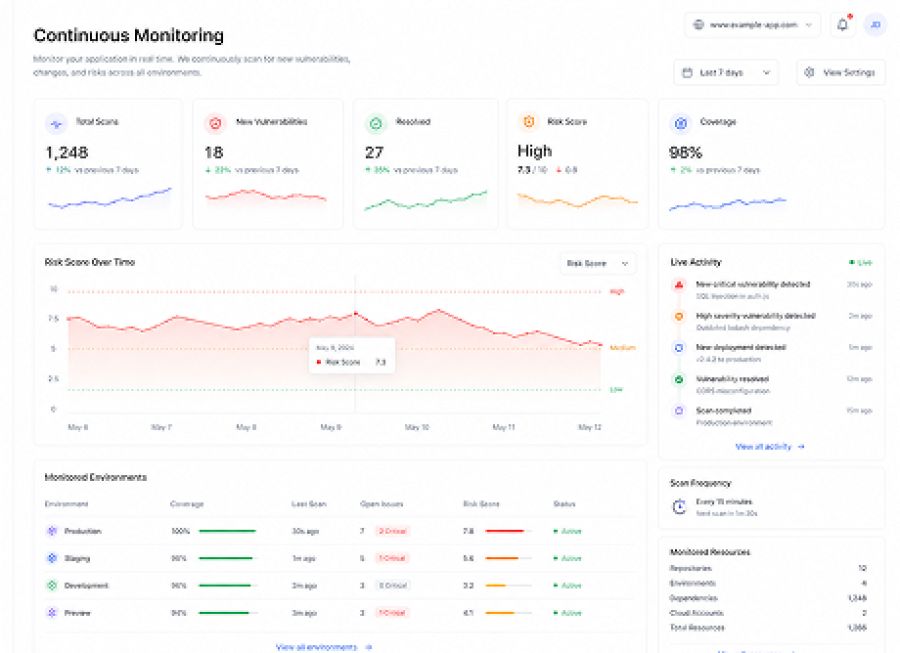Select the scan completed activity icon
The width and height of the screenshot is (900, 653).
click(679, 411)
